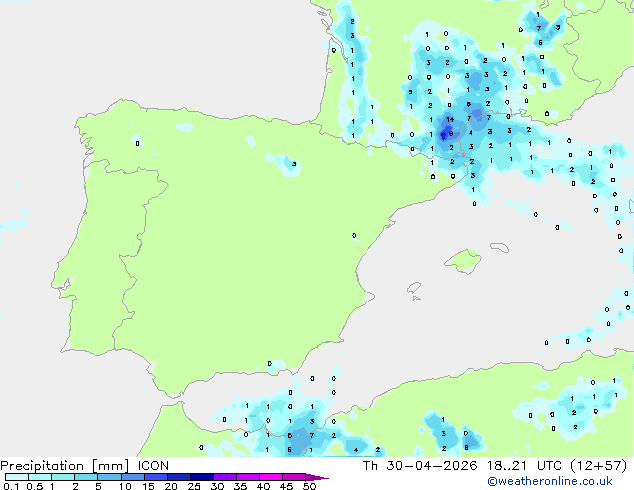
Task: Click the Menorca island outline
Action: point(500,247)
